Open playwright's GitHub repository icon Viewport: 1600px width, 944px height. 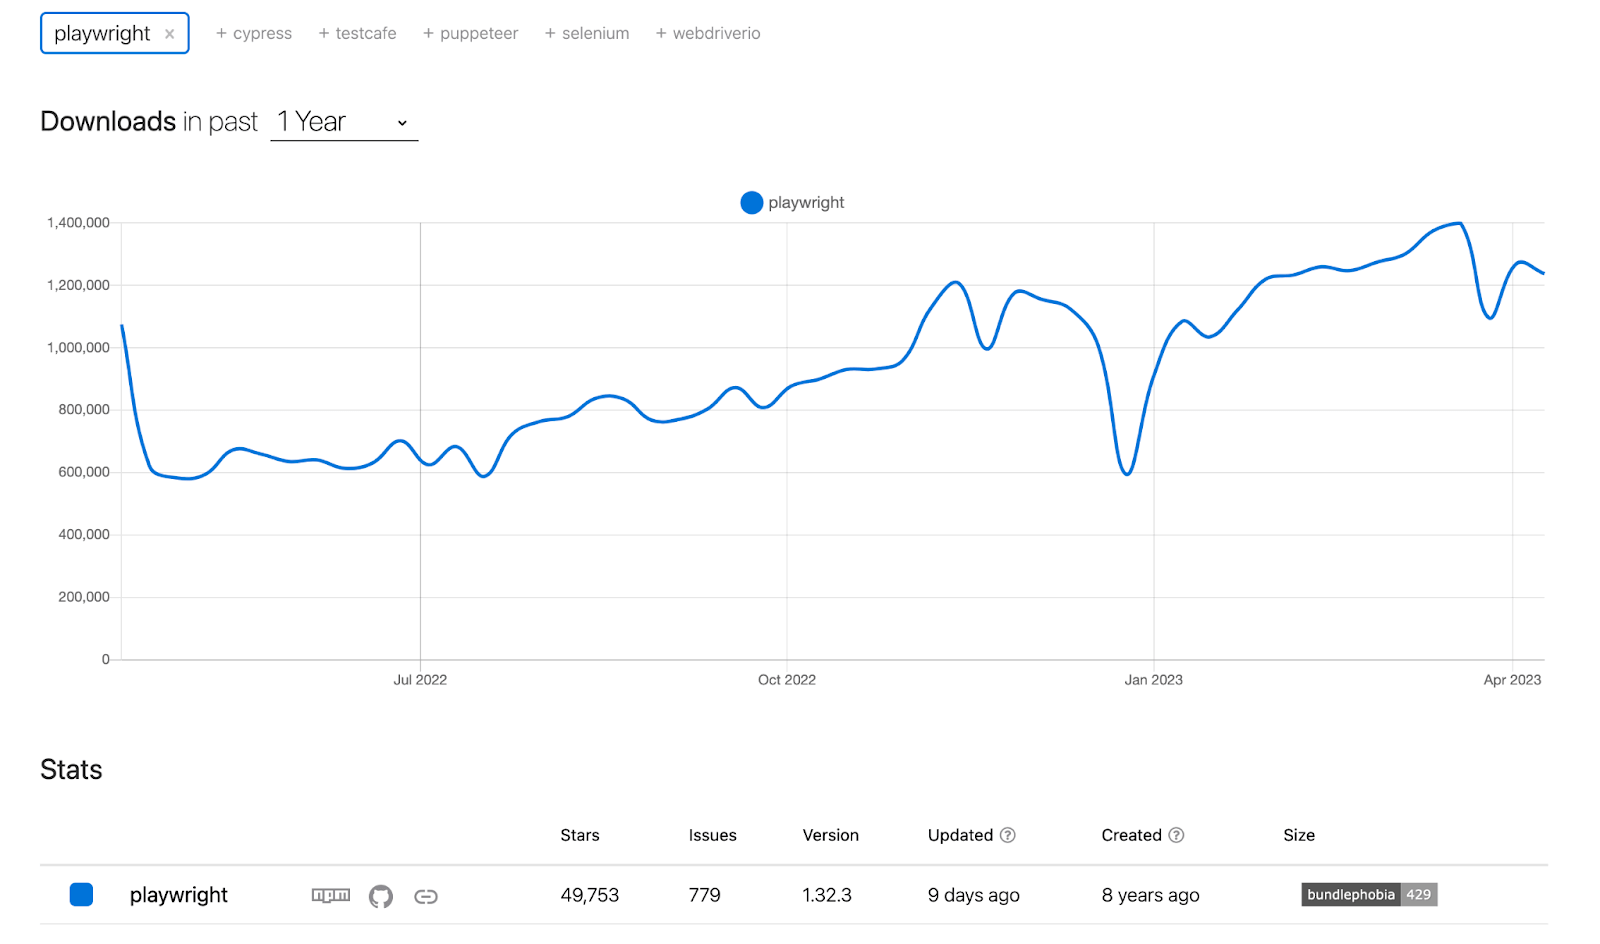(x=381, y=896)
